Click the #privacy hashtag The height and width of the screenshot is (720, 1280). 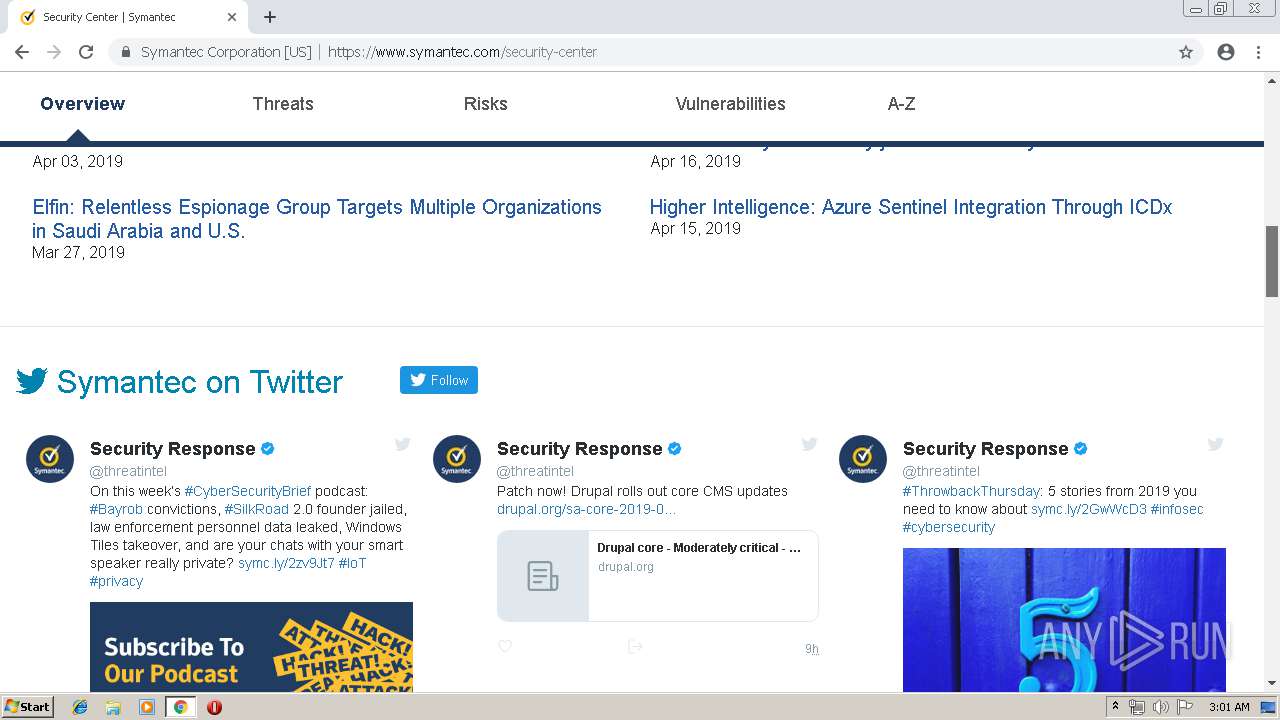pos(116,581)
